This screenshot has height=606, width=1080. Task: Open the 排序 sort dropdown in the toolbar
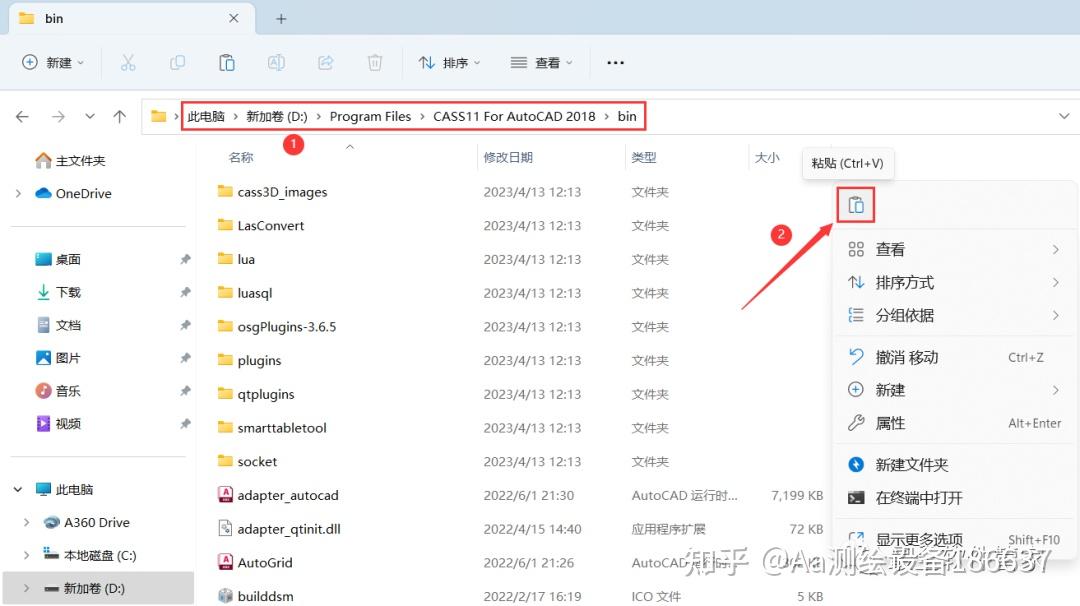[x=449, y=62]
